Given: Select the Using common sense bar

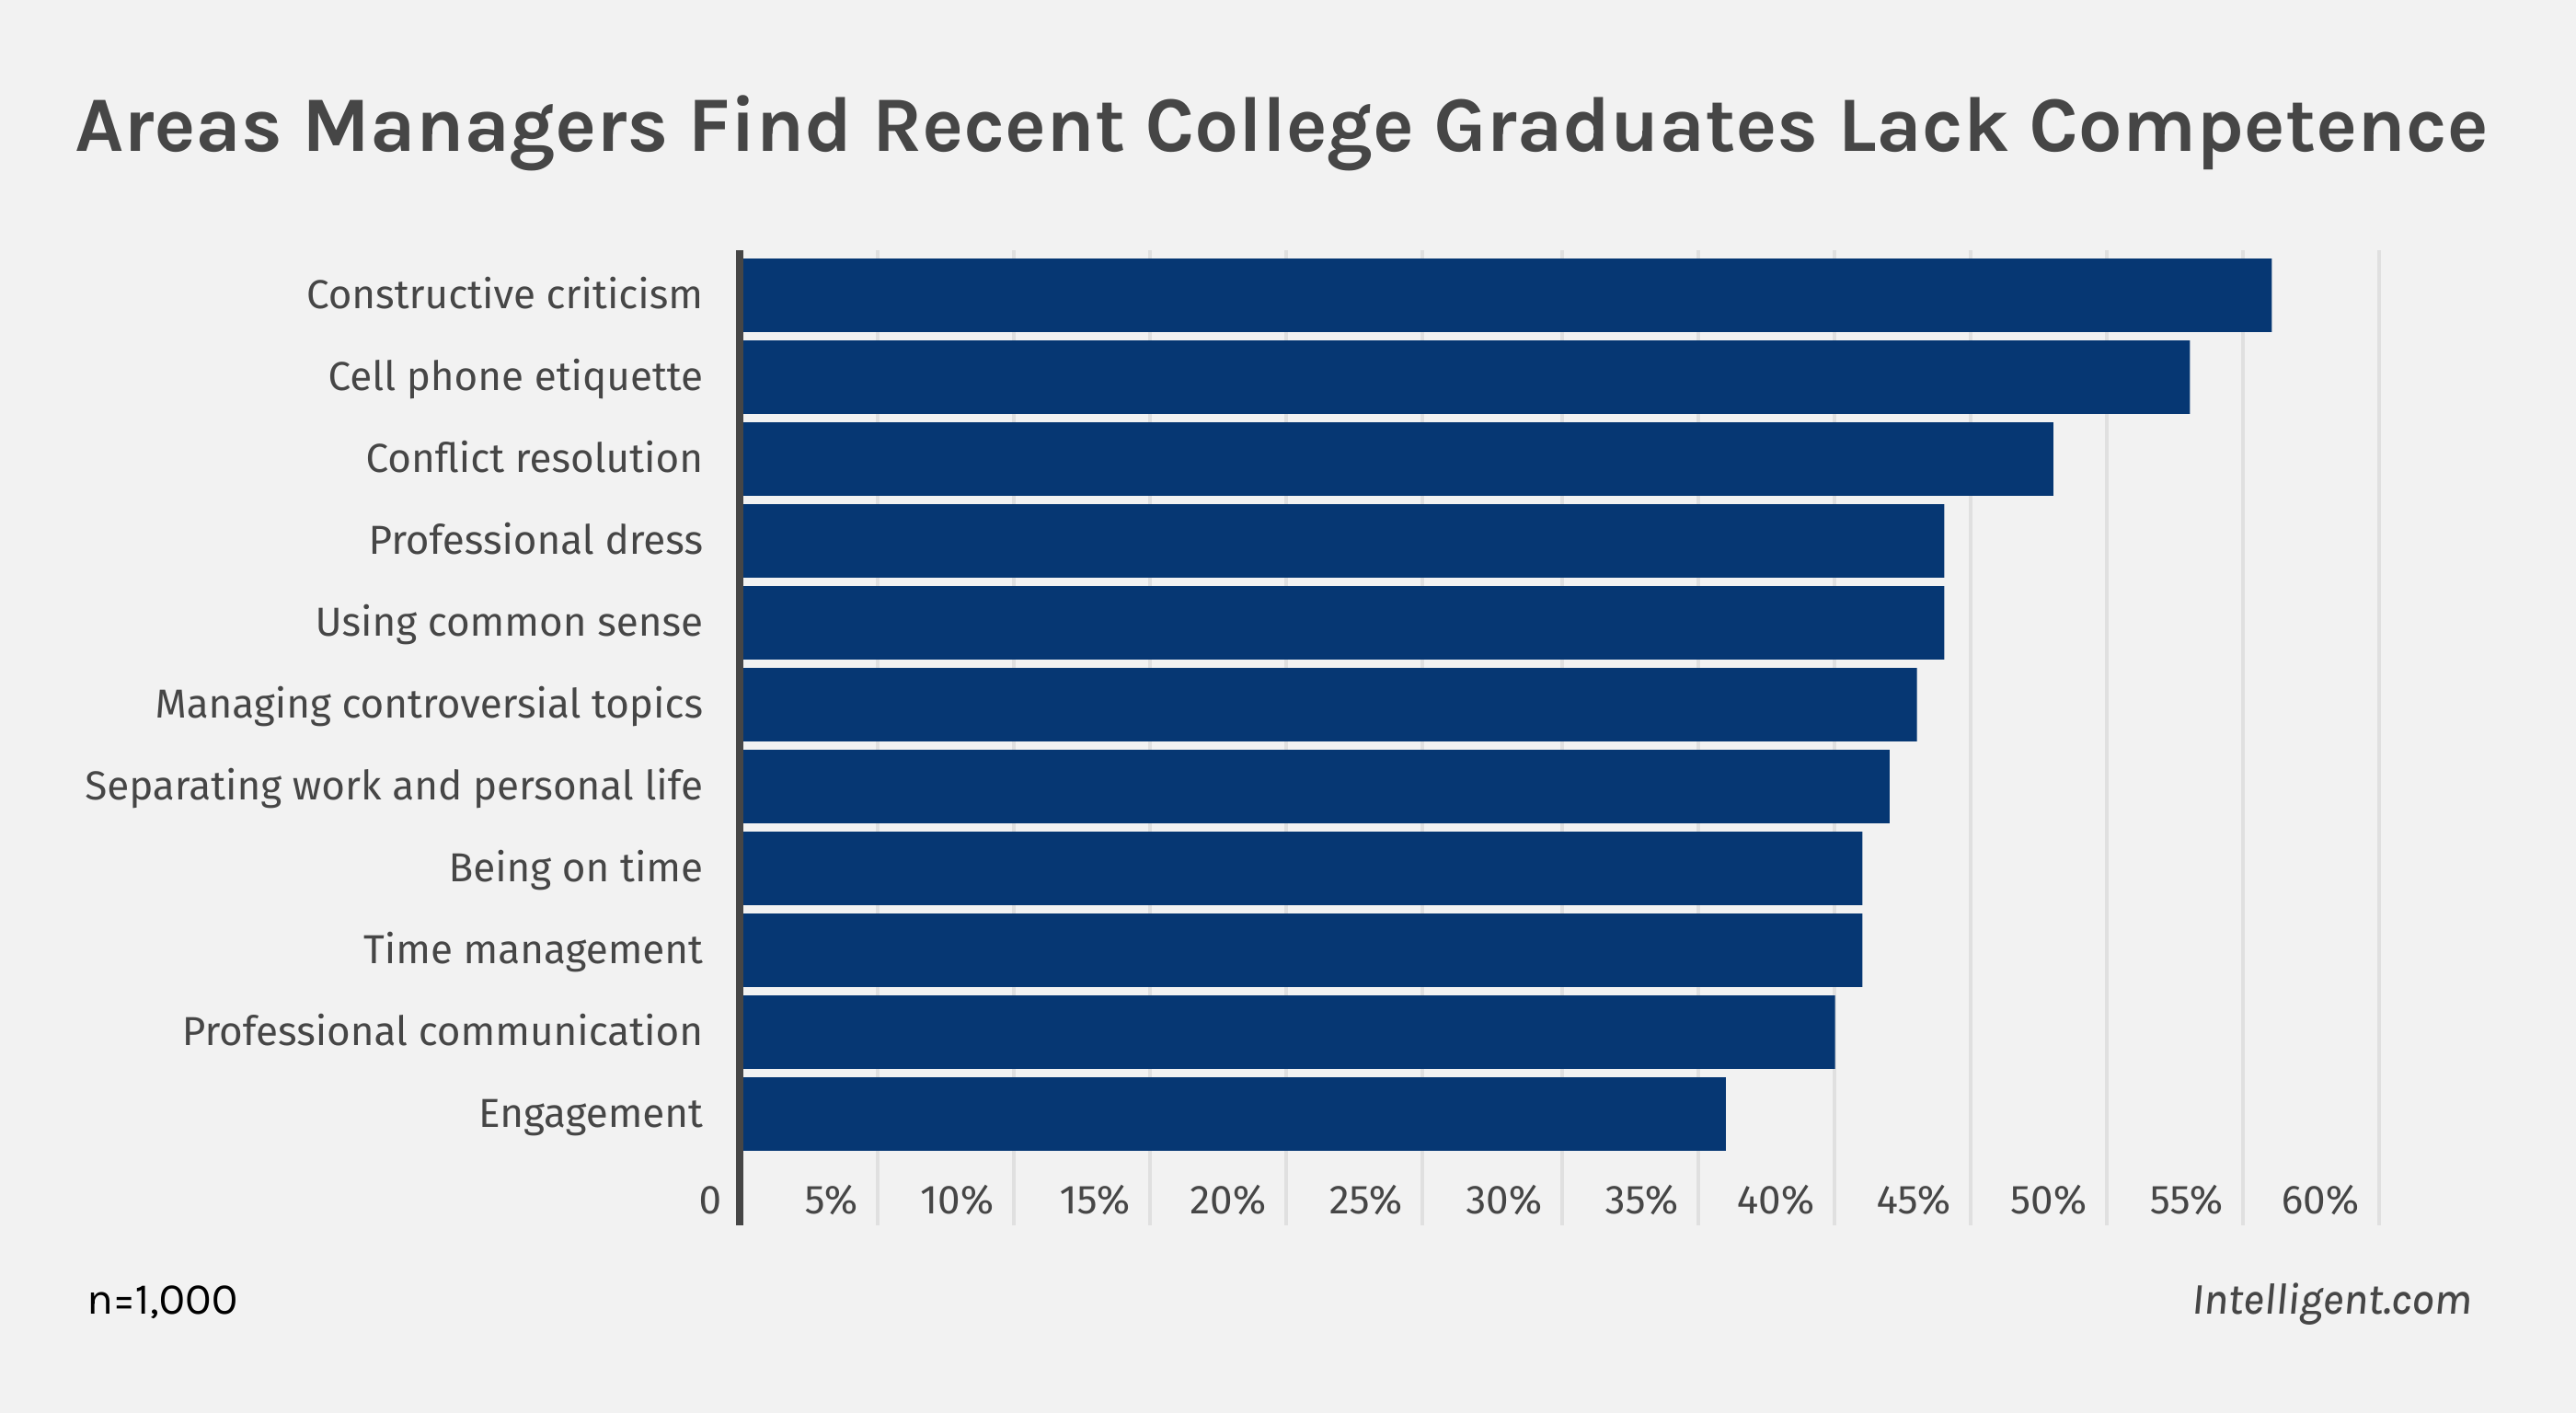Looking at the screenshot, I should tap(1343, 623).
